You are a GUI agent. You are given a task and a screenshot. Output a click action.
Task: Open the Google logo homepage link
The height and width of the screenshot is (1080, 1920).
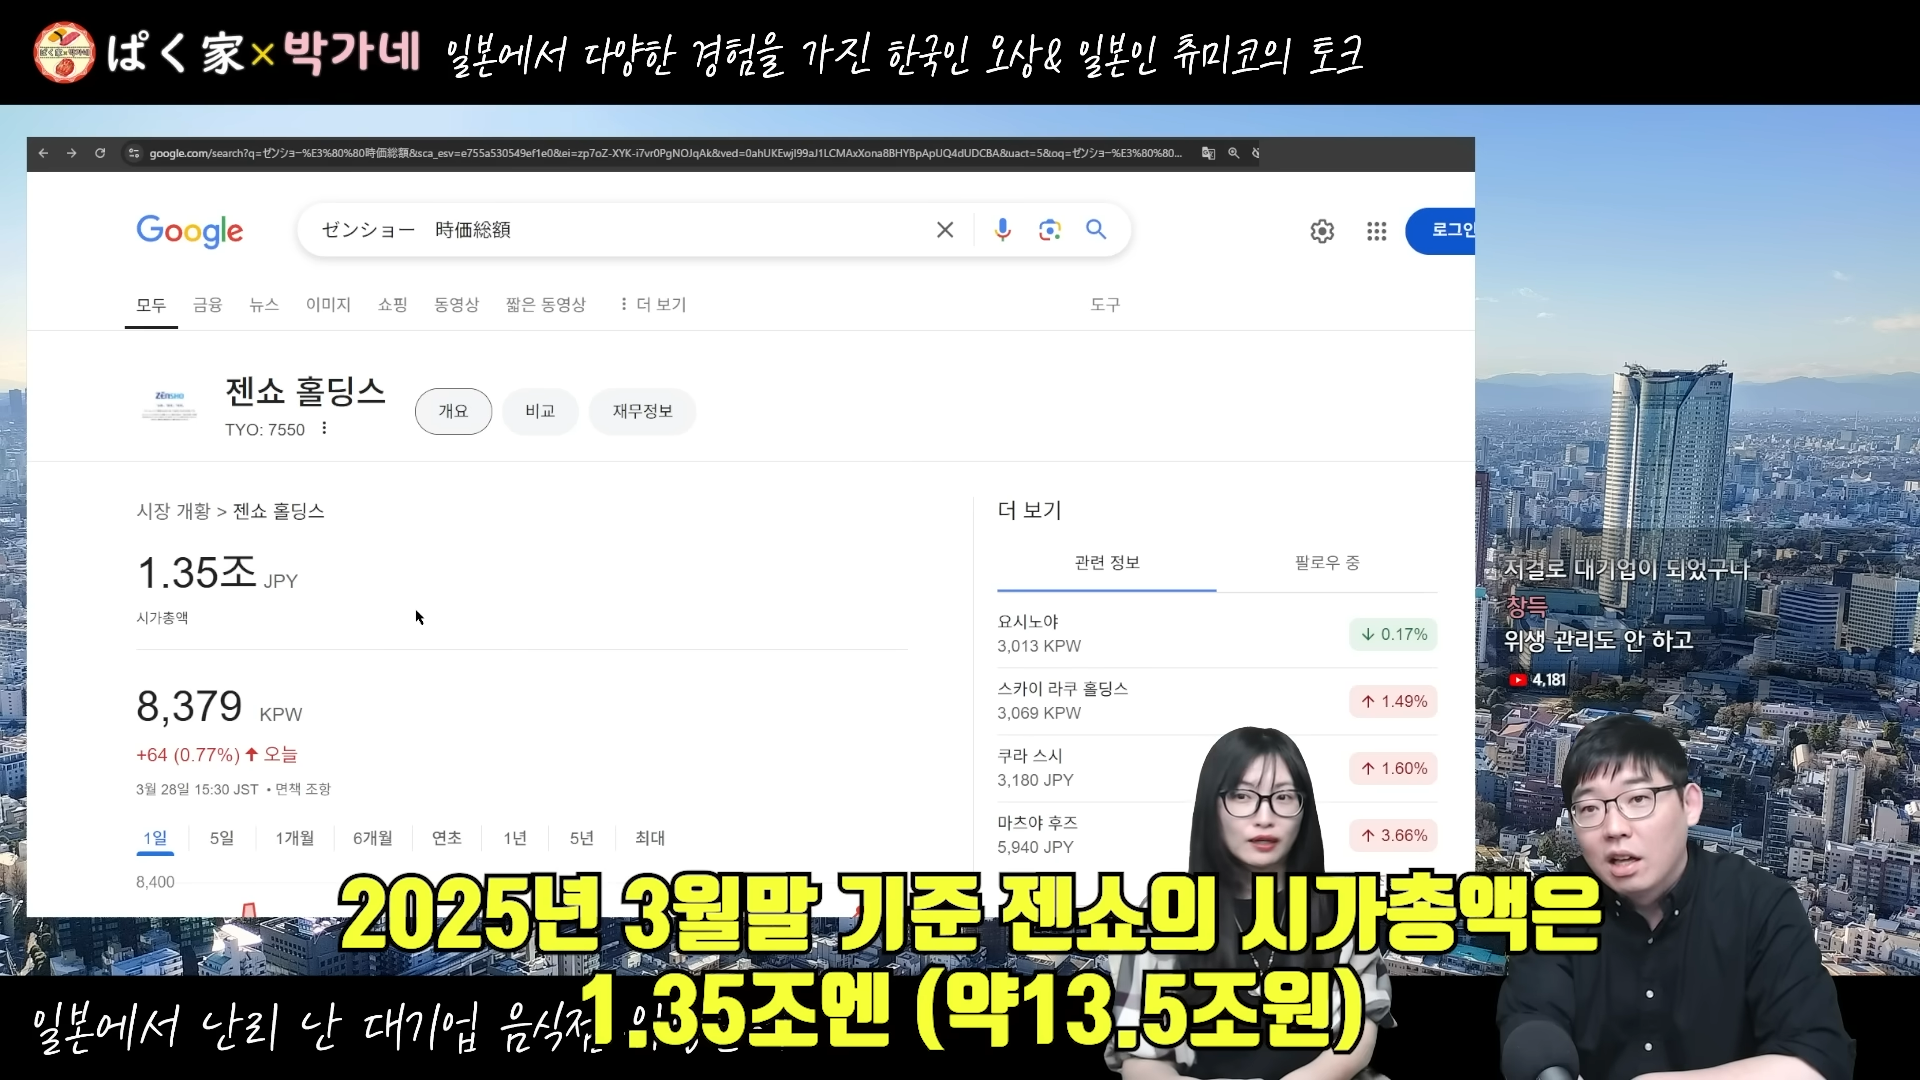190,231
